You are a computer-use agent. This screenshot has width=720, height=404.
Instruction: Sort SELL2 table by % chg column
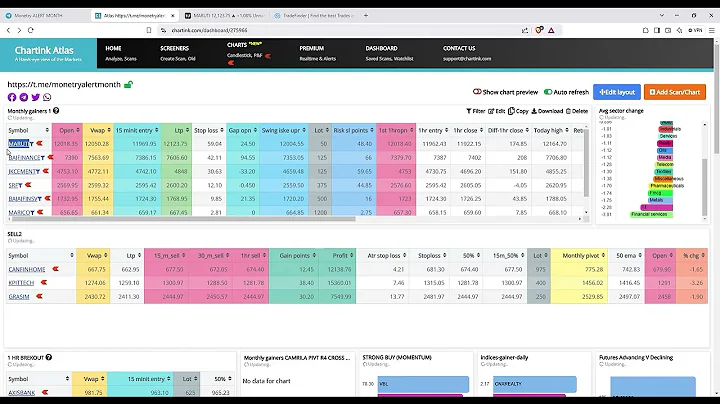point(694,255)
